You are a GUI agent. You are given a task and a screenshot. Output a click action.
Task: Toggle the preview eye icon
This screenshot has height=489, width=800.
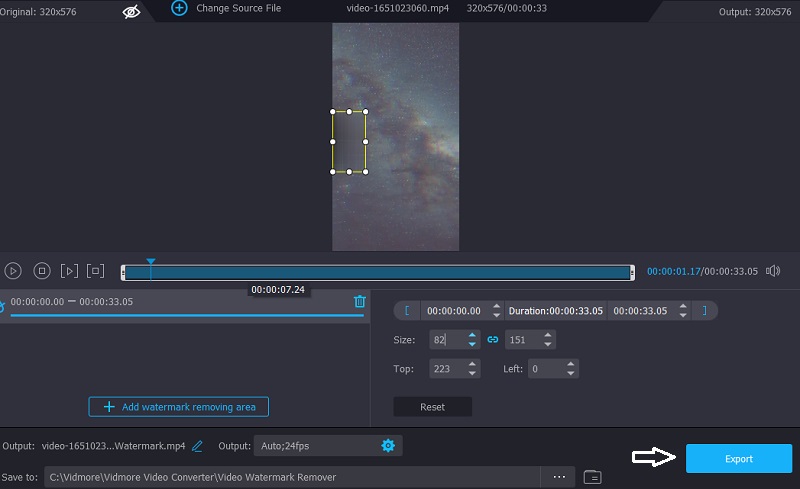(x=131, y=11)
